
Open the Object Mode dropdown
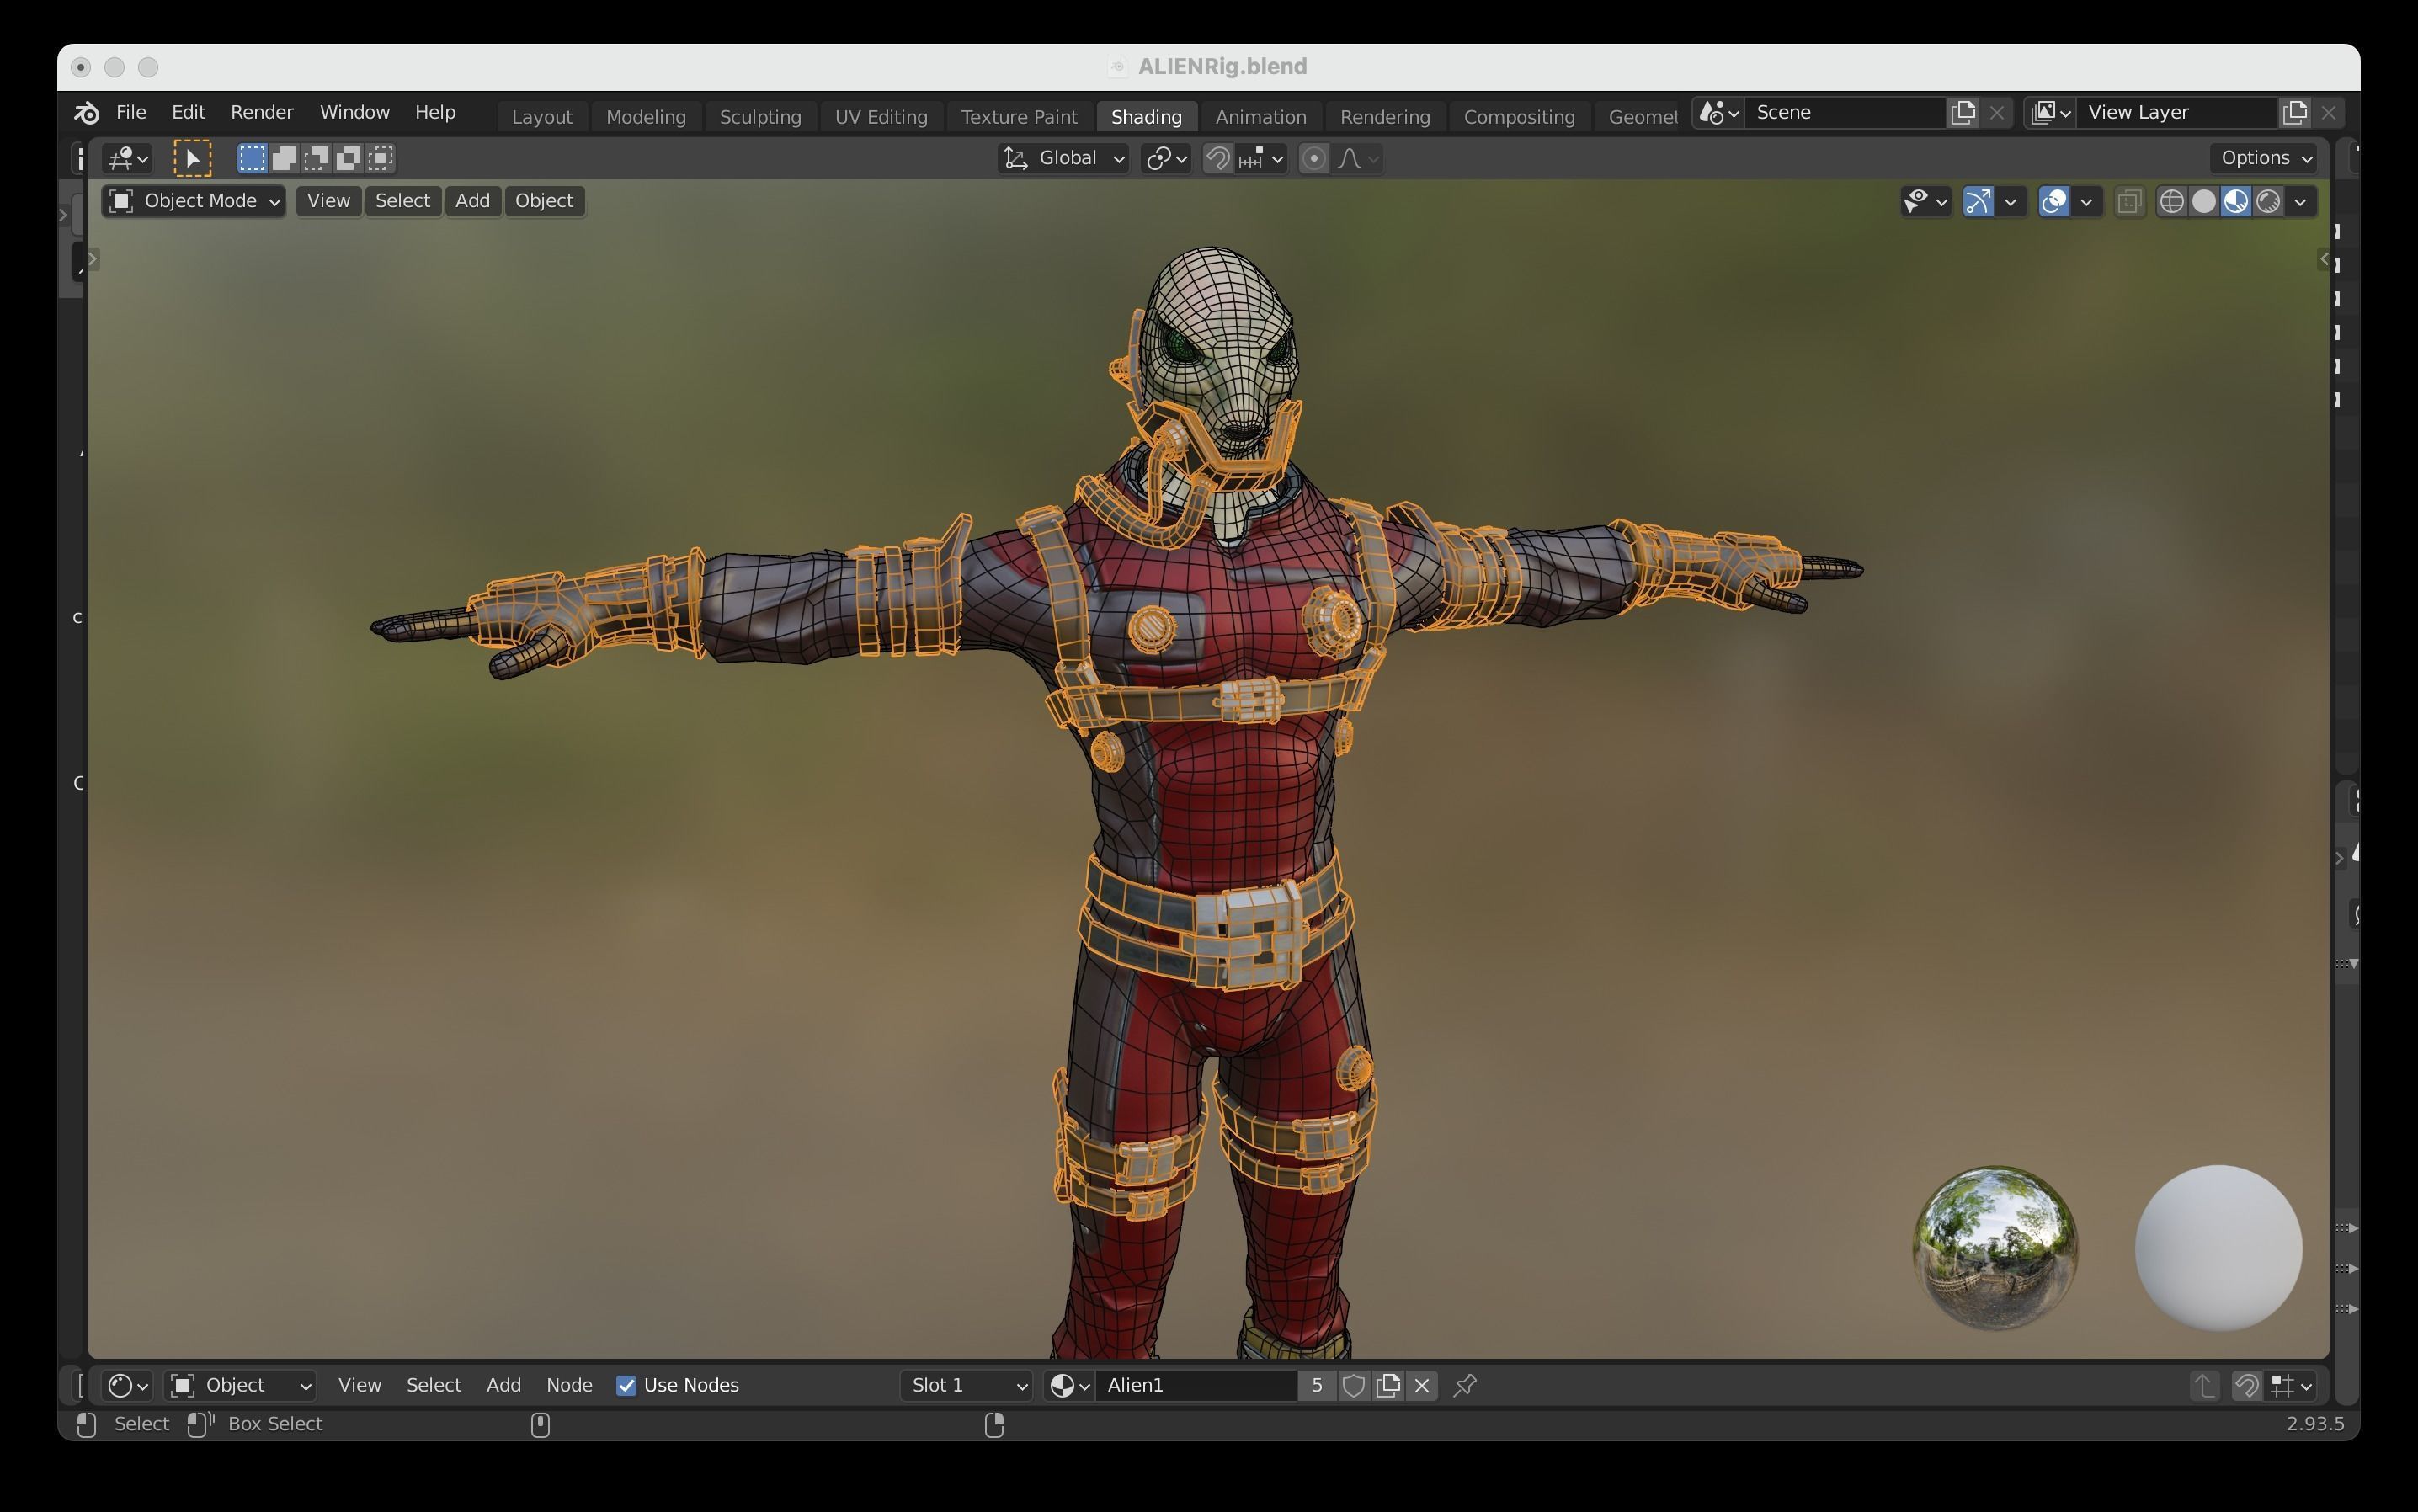click(194, 201)
